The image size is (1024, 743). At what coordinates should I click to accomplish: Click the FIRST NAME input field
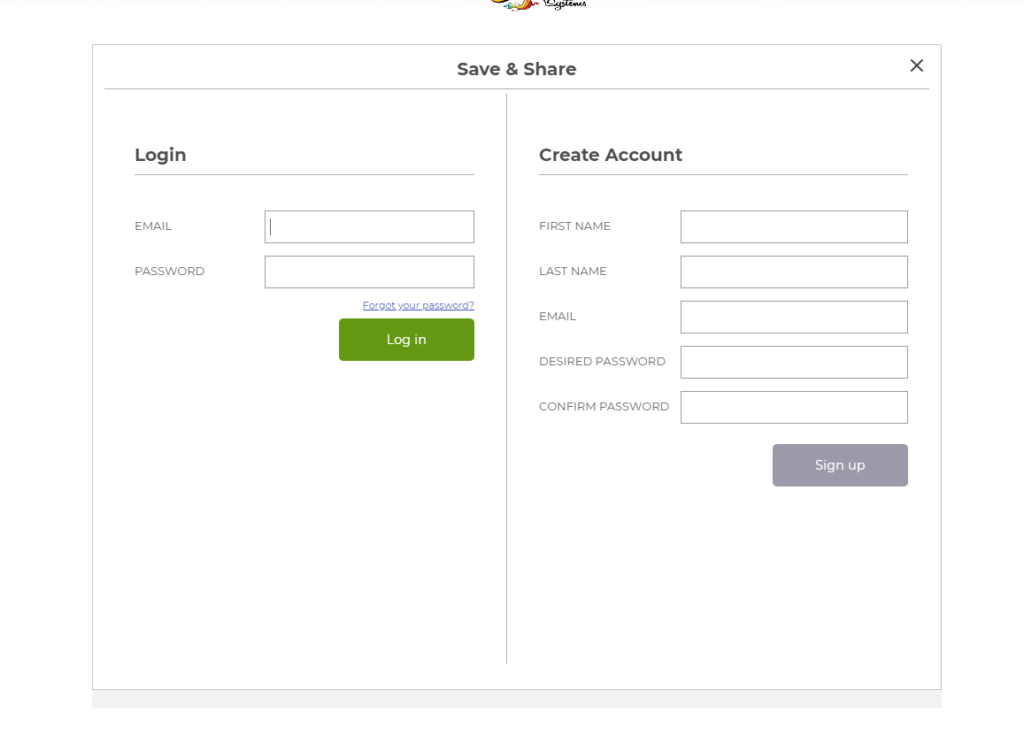793,227
